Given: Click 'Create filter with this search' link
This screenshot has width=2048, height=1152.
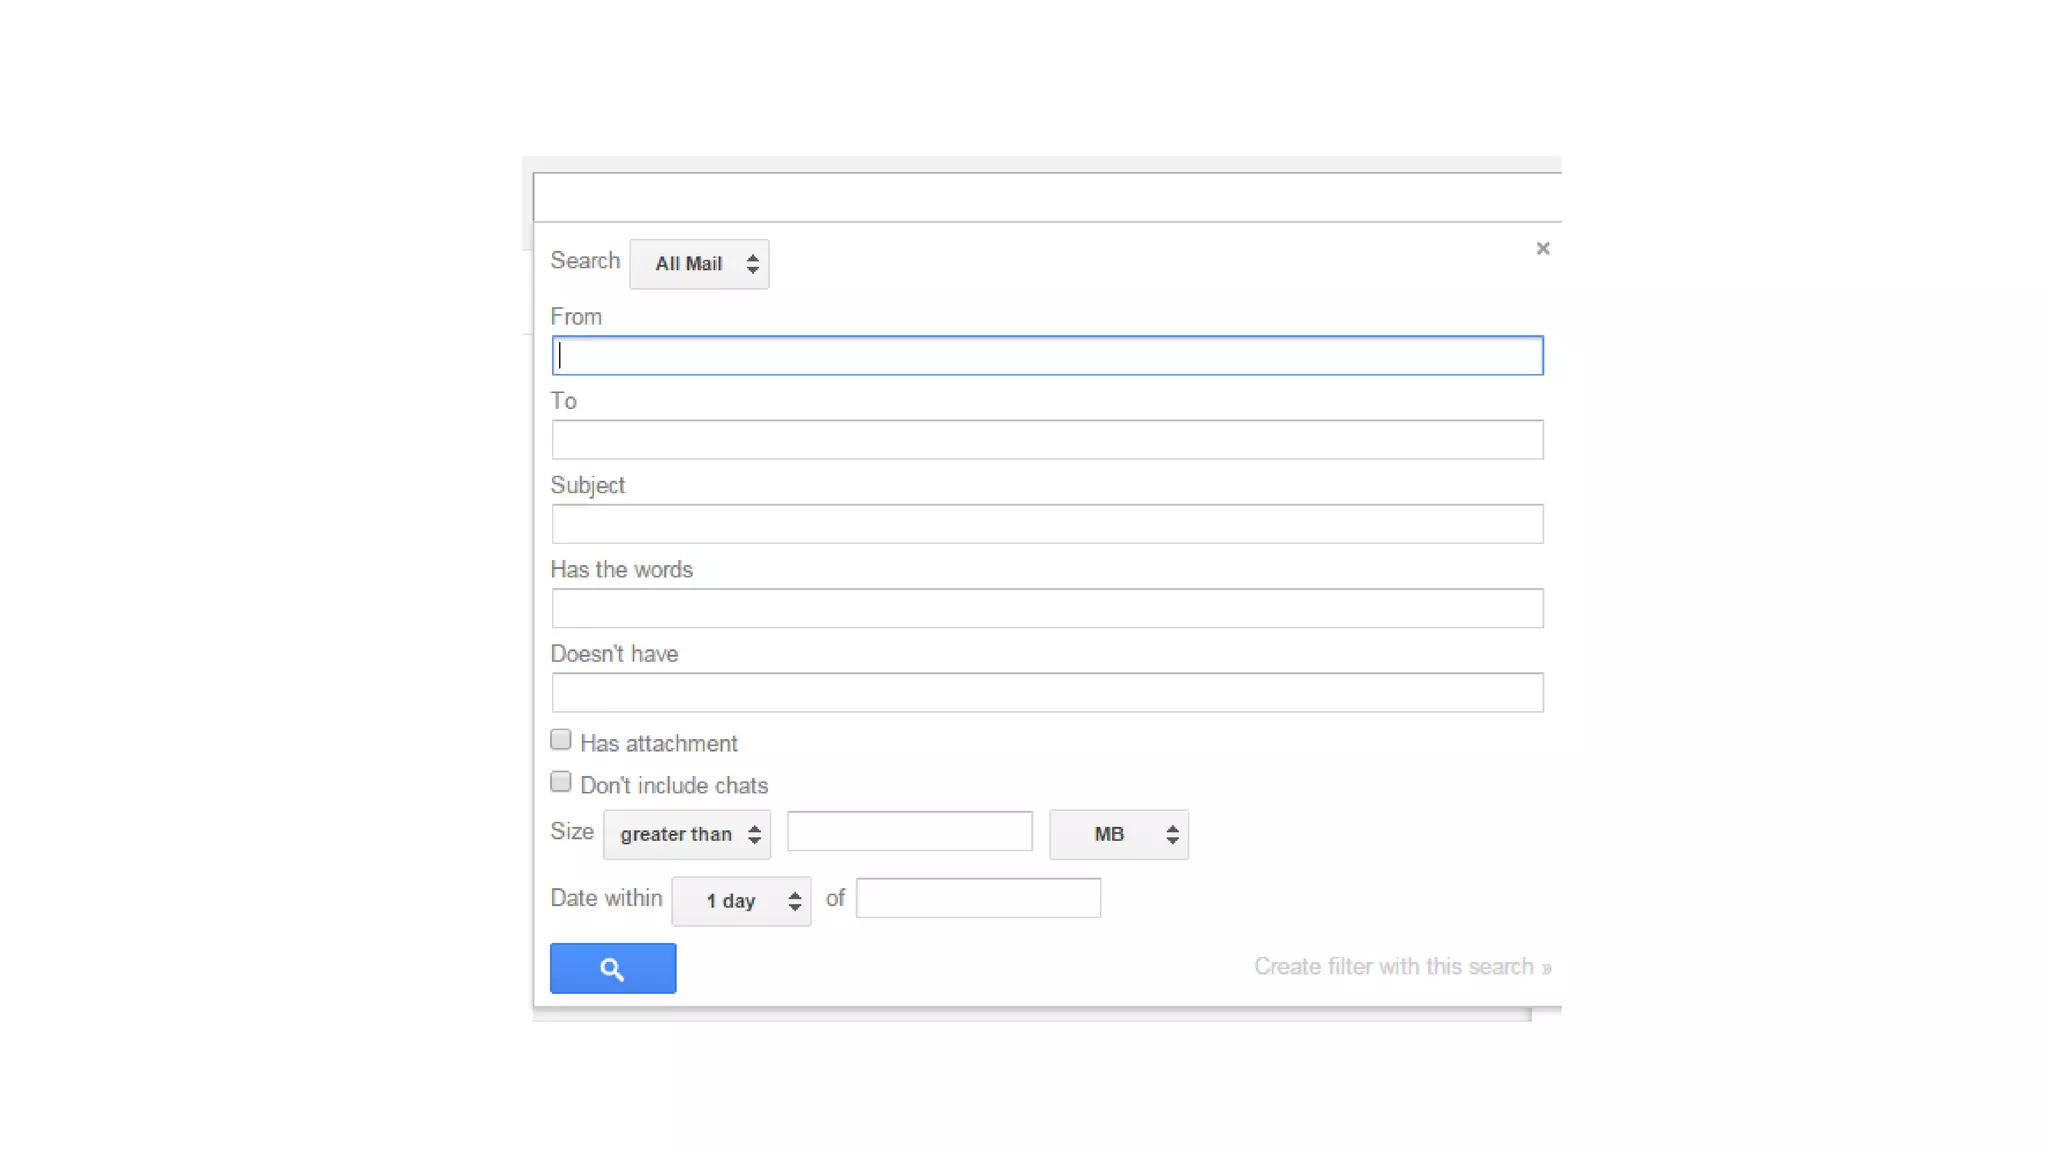Looking at the screenshot, I should tap(1402, 967).
